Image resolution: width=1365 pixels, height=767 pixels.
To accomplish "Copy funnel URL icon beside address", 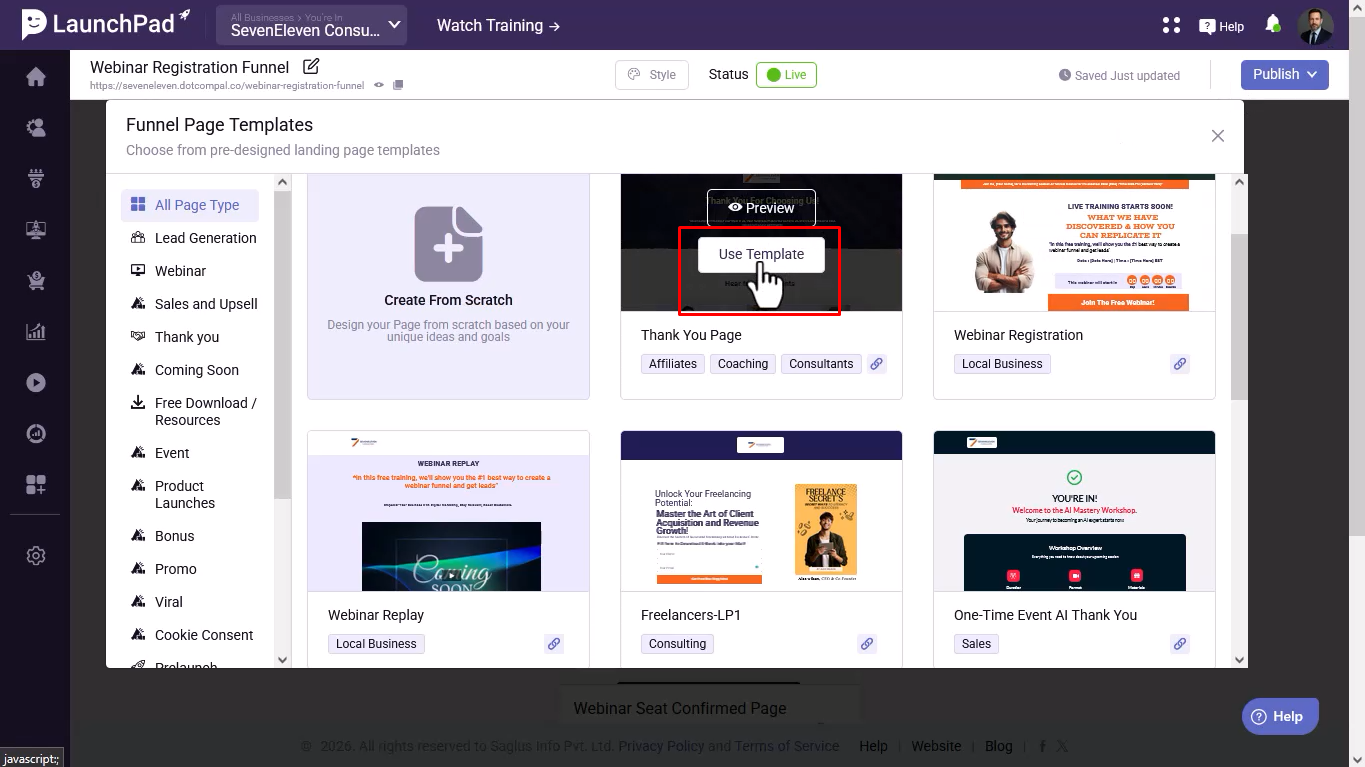I will coord(398,85).
